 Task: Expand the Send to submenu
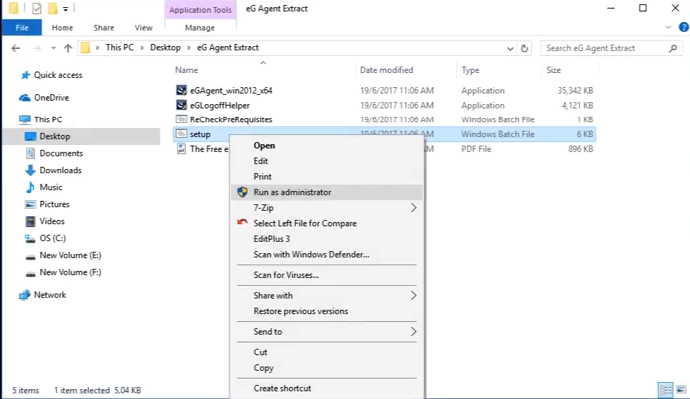[x=413, y=331]
